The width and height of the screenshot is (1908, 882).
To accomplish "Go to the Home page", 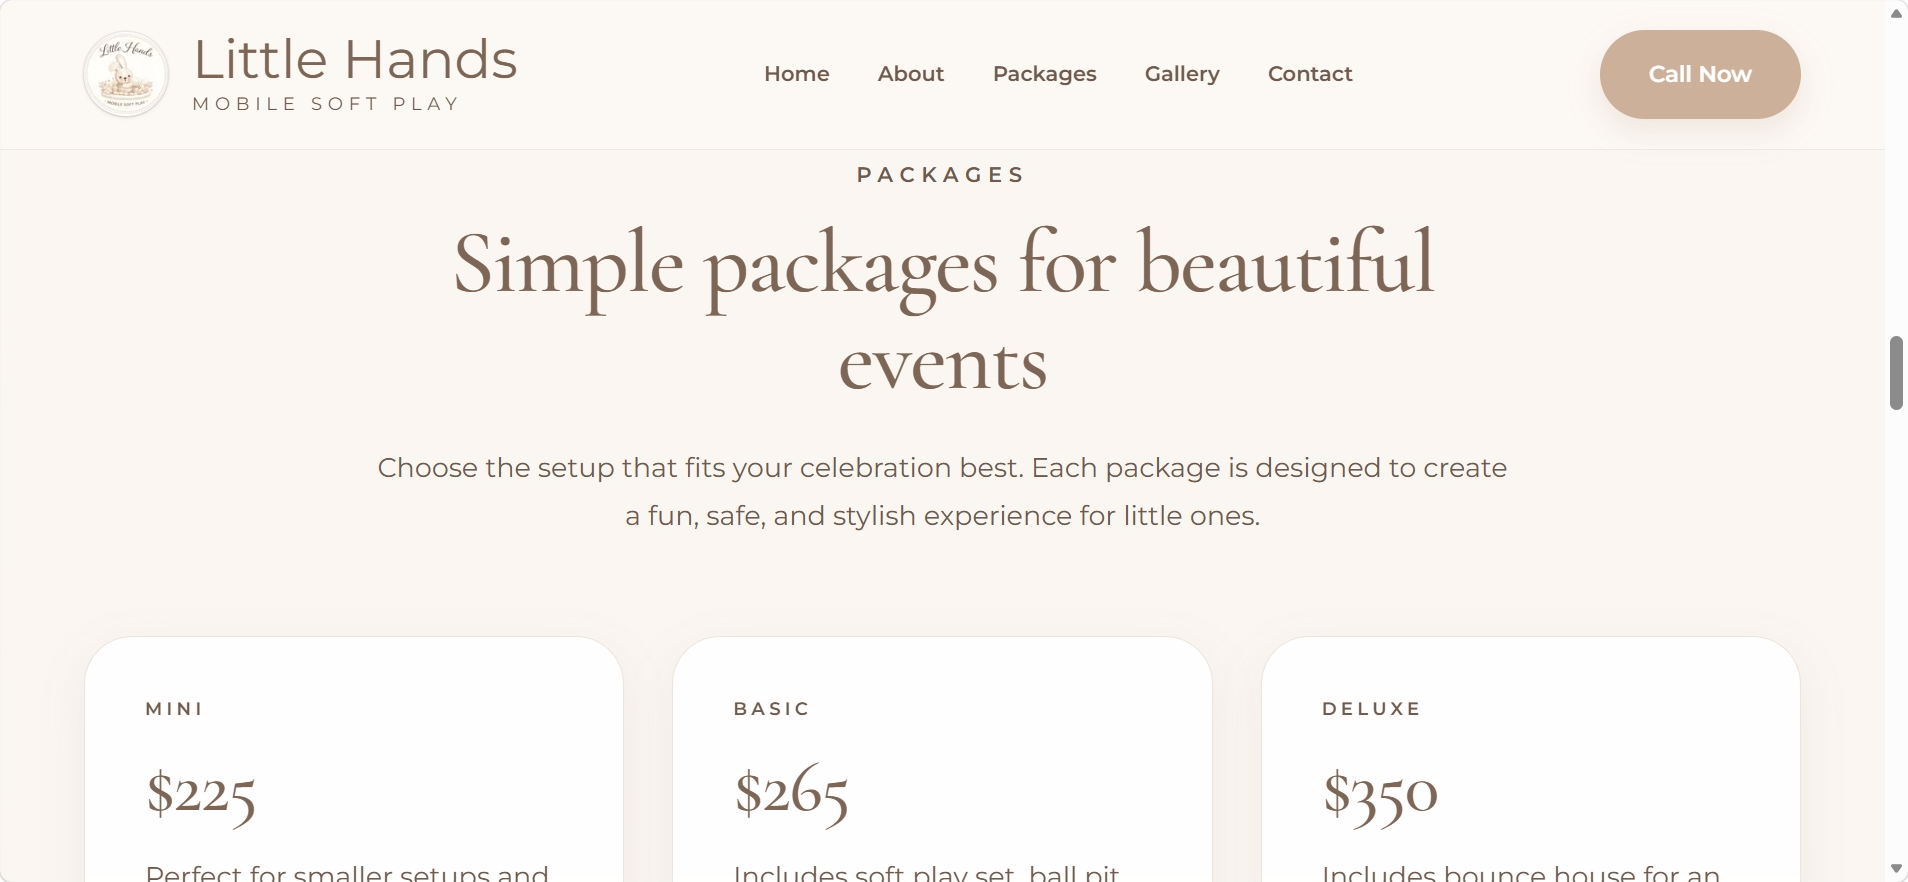I will pyautogui.click(x=796, y=74).
